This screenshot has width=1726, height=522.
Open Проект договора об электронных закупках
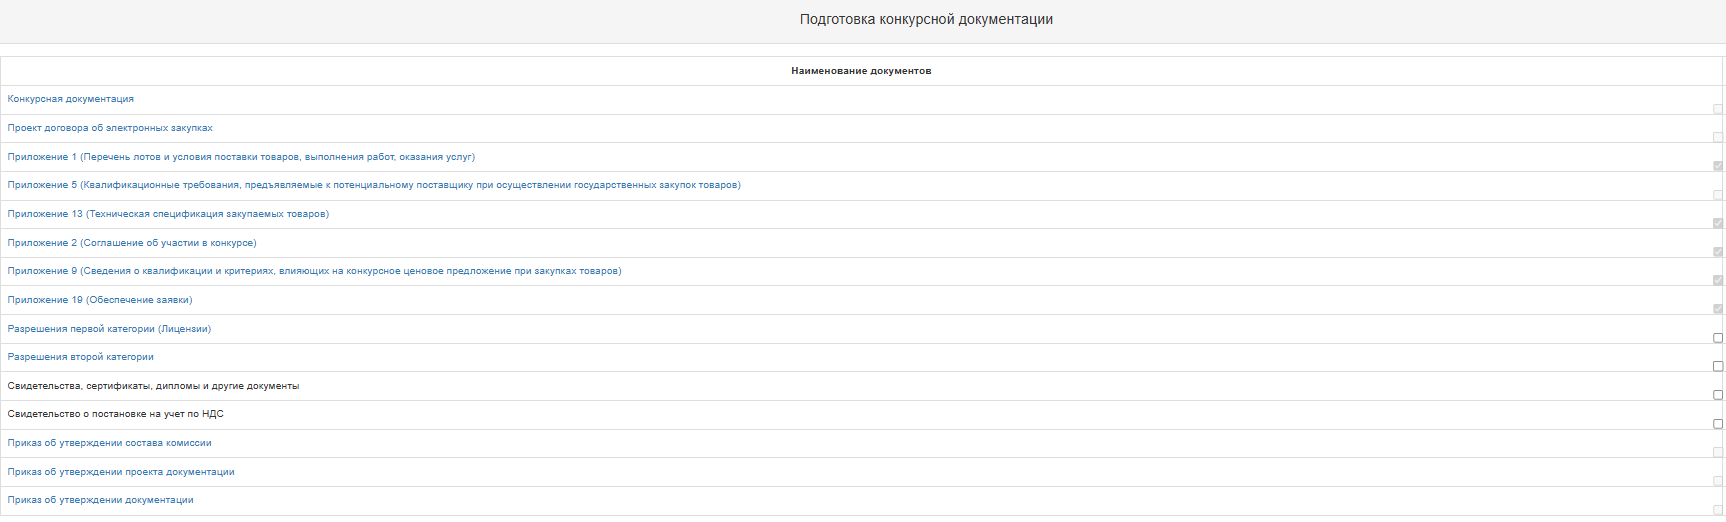110,128
